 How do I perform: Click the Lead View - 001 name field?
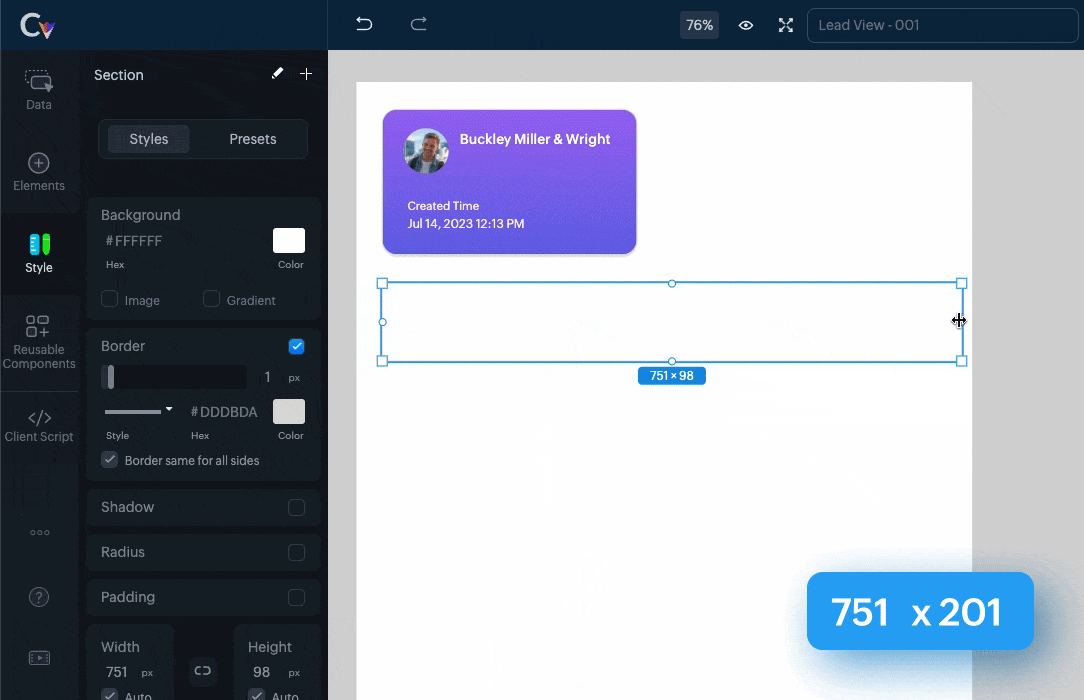[x=940, y=25]
